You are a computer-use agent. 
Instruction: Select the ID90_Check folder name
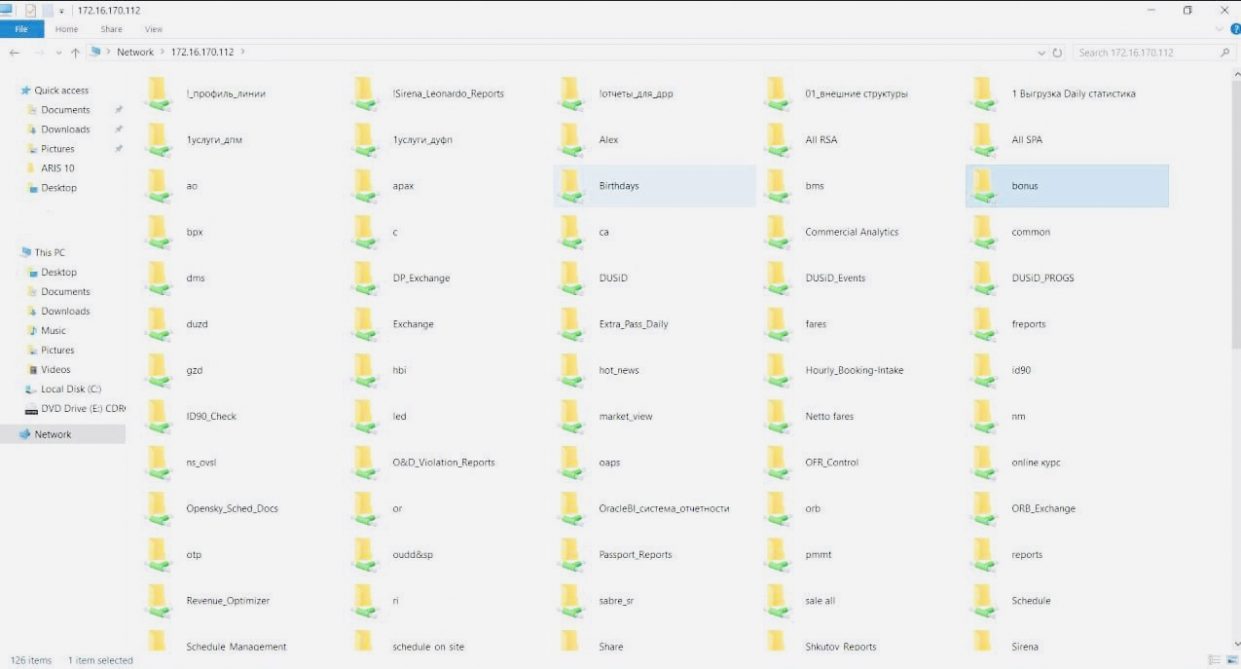click(x=211, y=416)
